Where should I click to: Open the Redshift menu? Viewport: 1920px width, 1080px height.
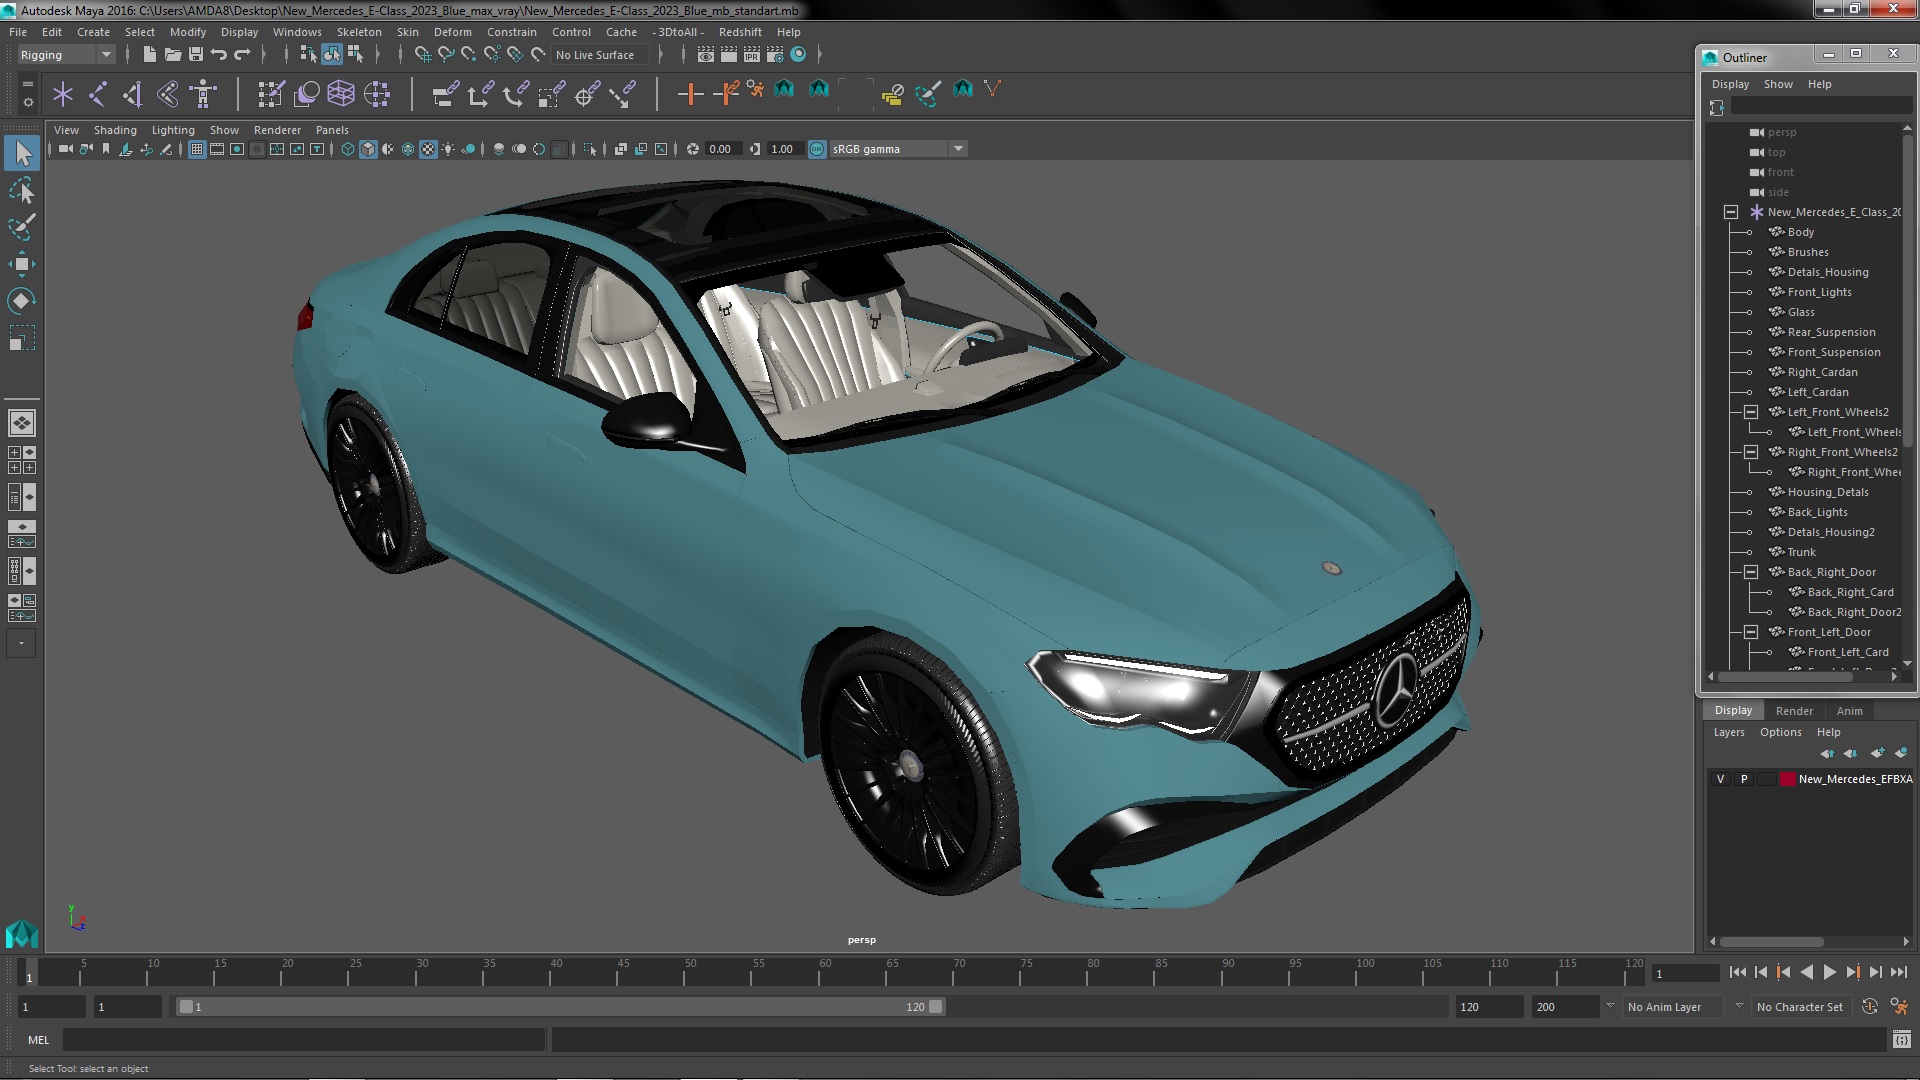(x=740, y=32)
